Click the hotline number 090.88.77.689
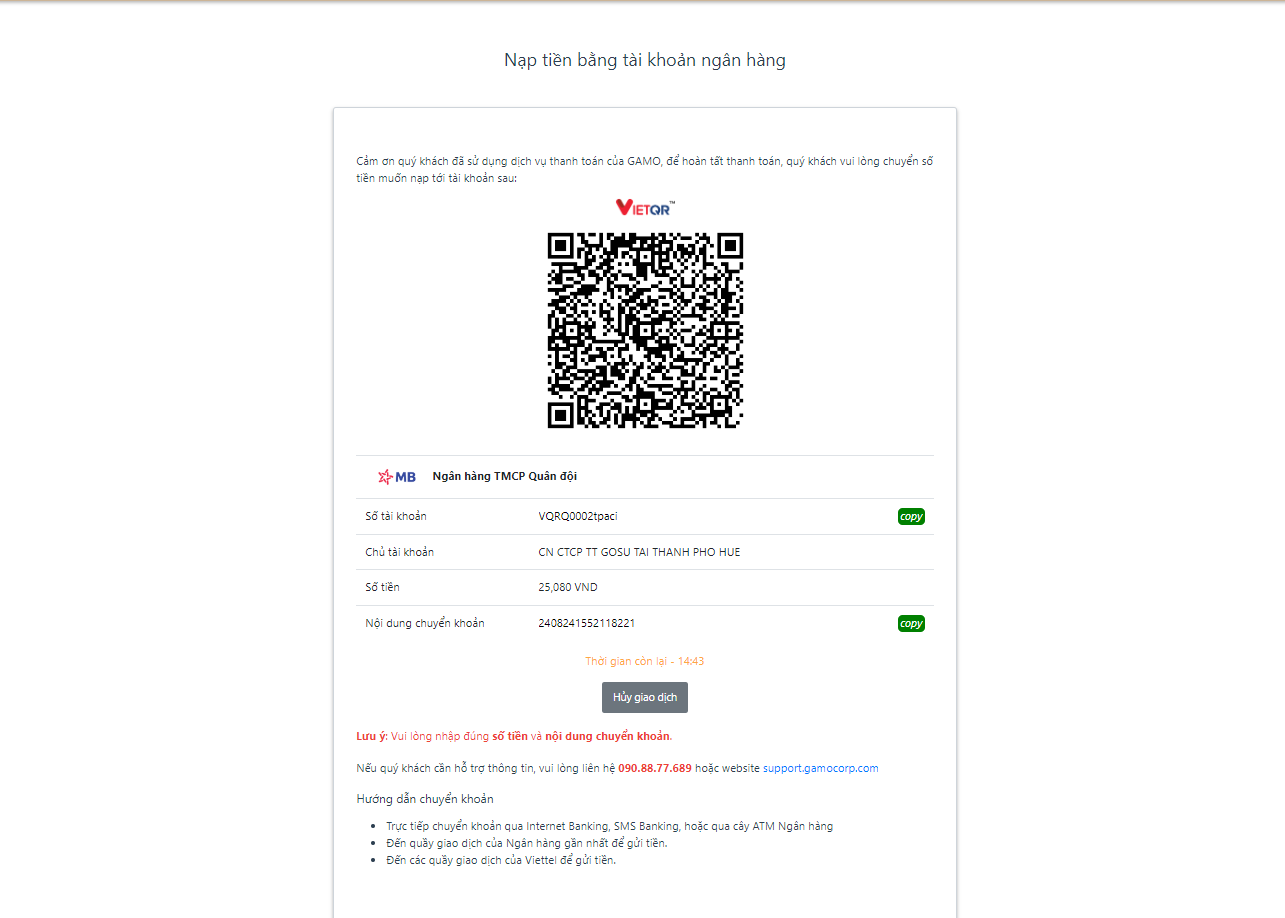Viewport: 1285px width, 918px height. (655, 768)
